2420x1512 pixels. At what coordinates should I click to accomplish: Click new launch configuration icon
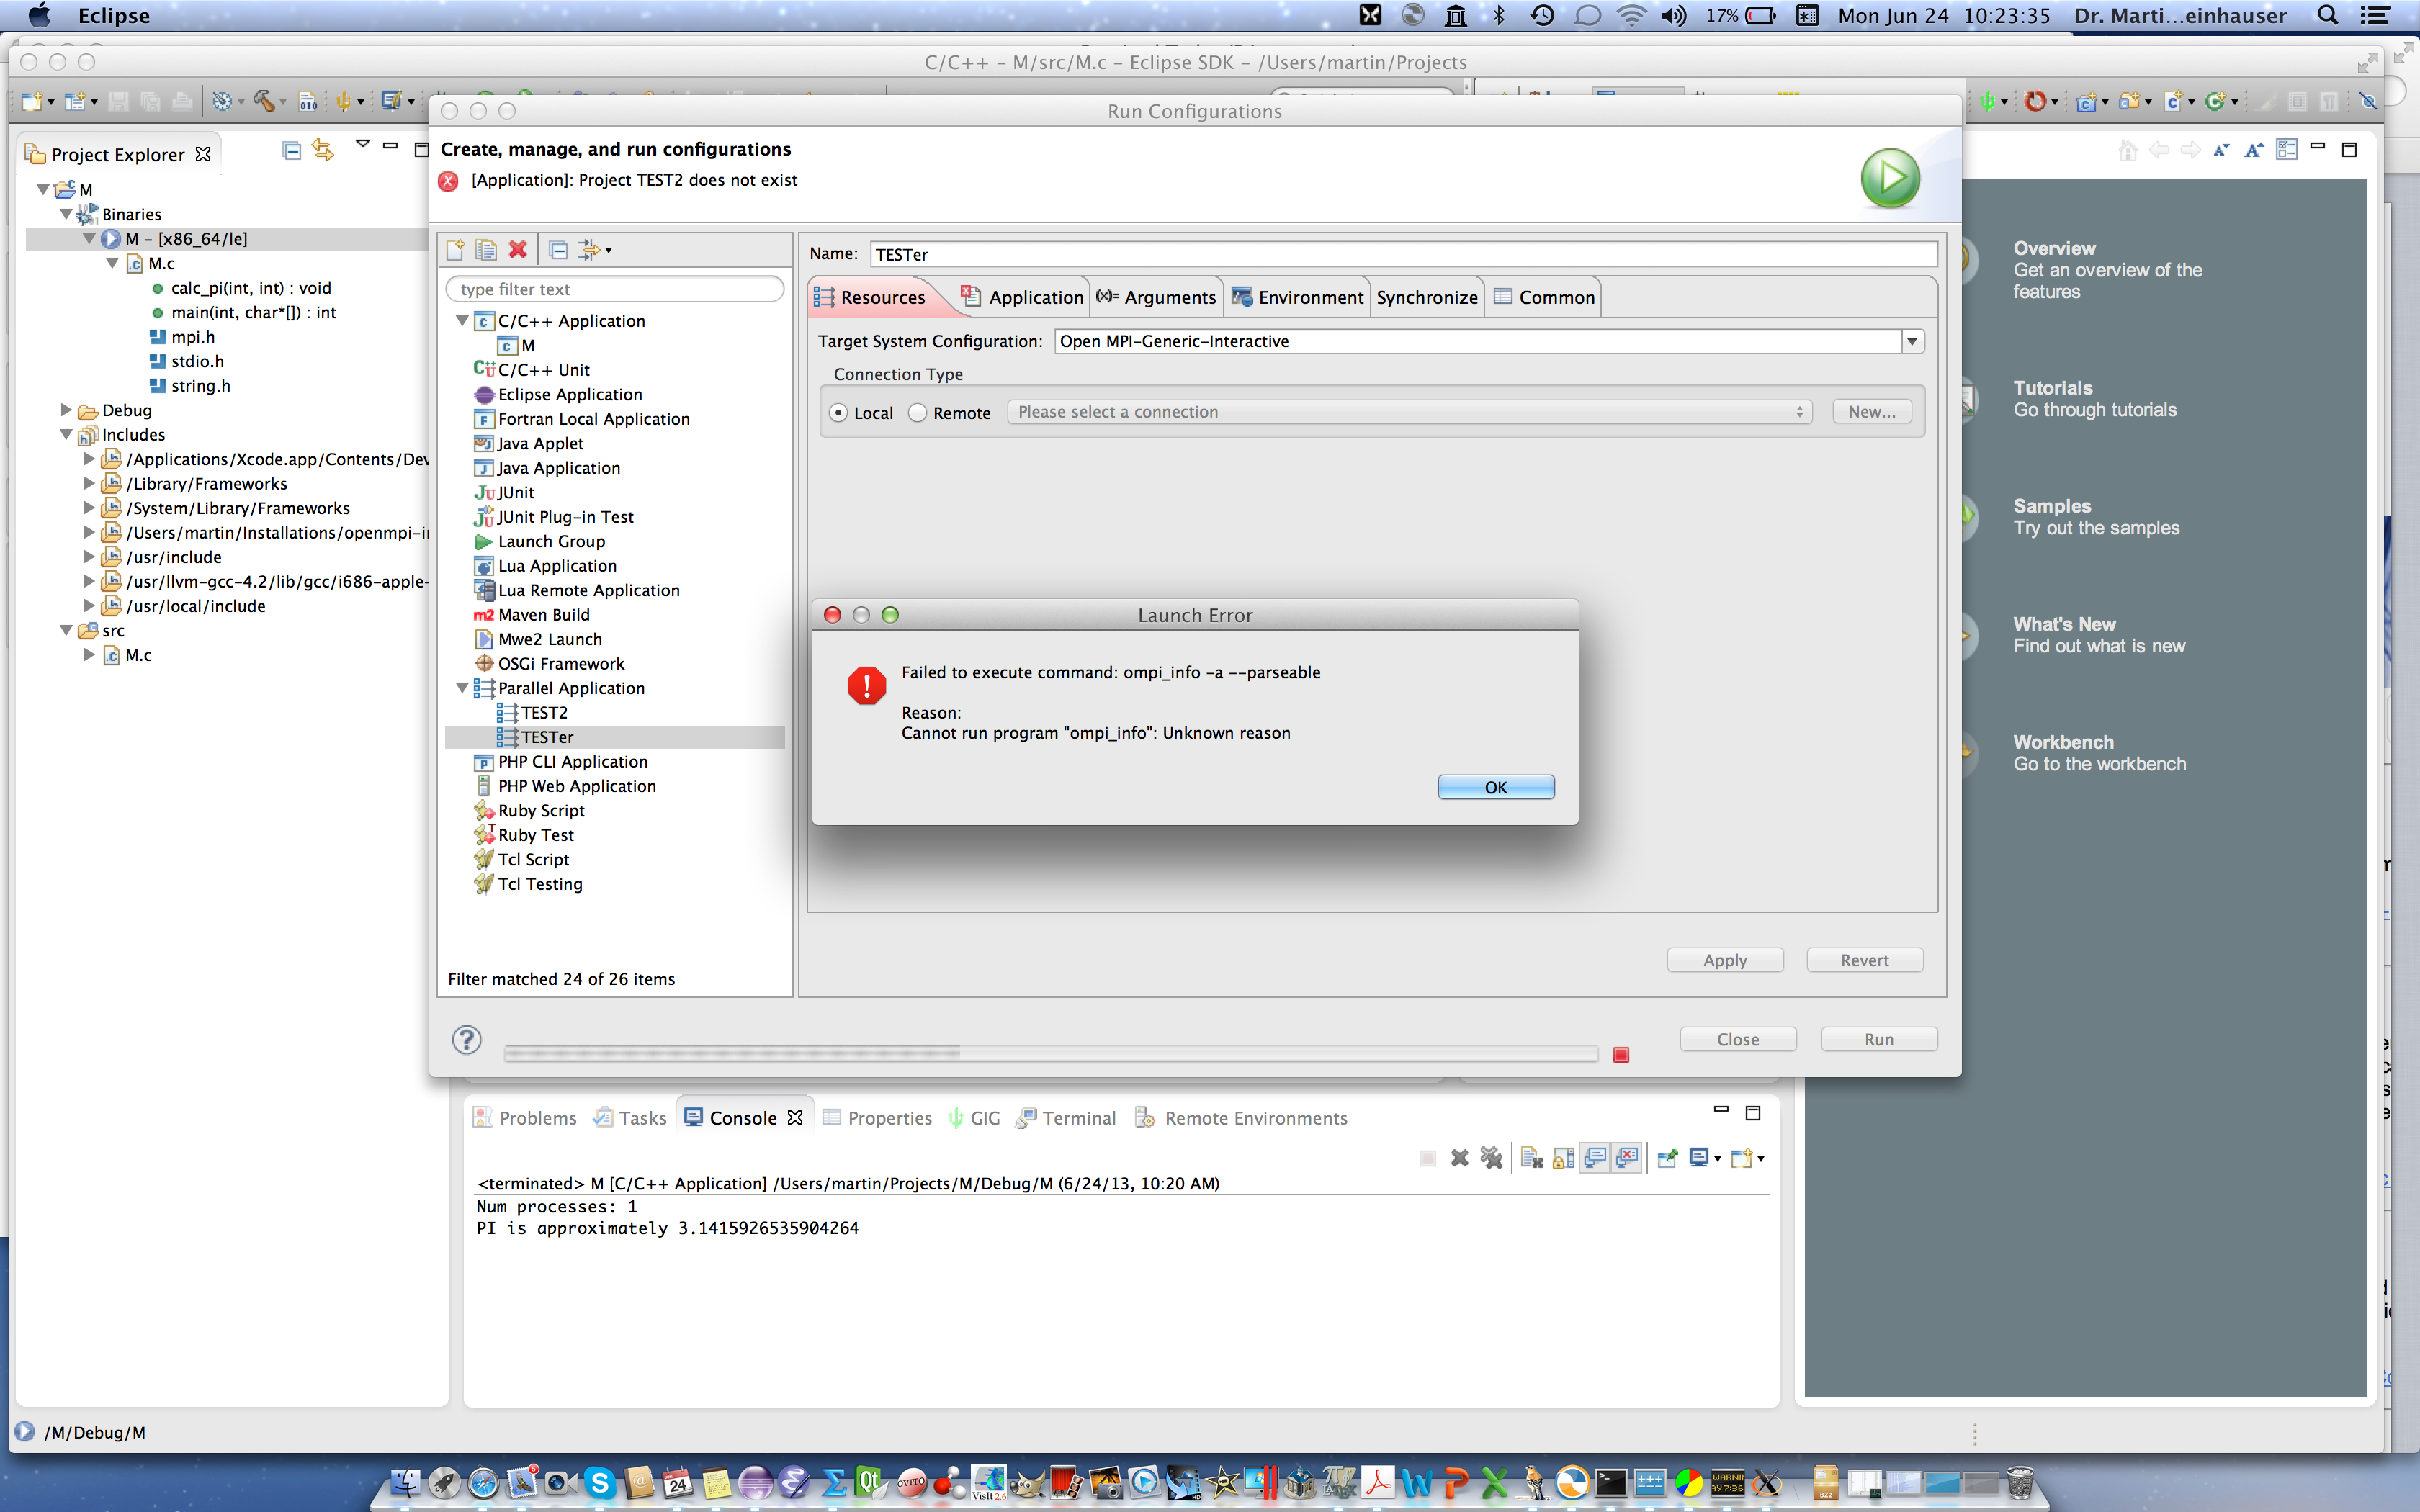[x=456, y=250]
